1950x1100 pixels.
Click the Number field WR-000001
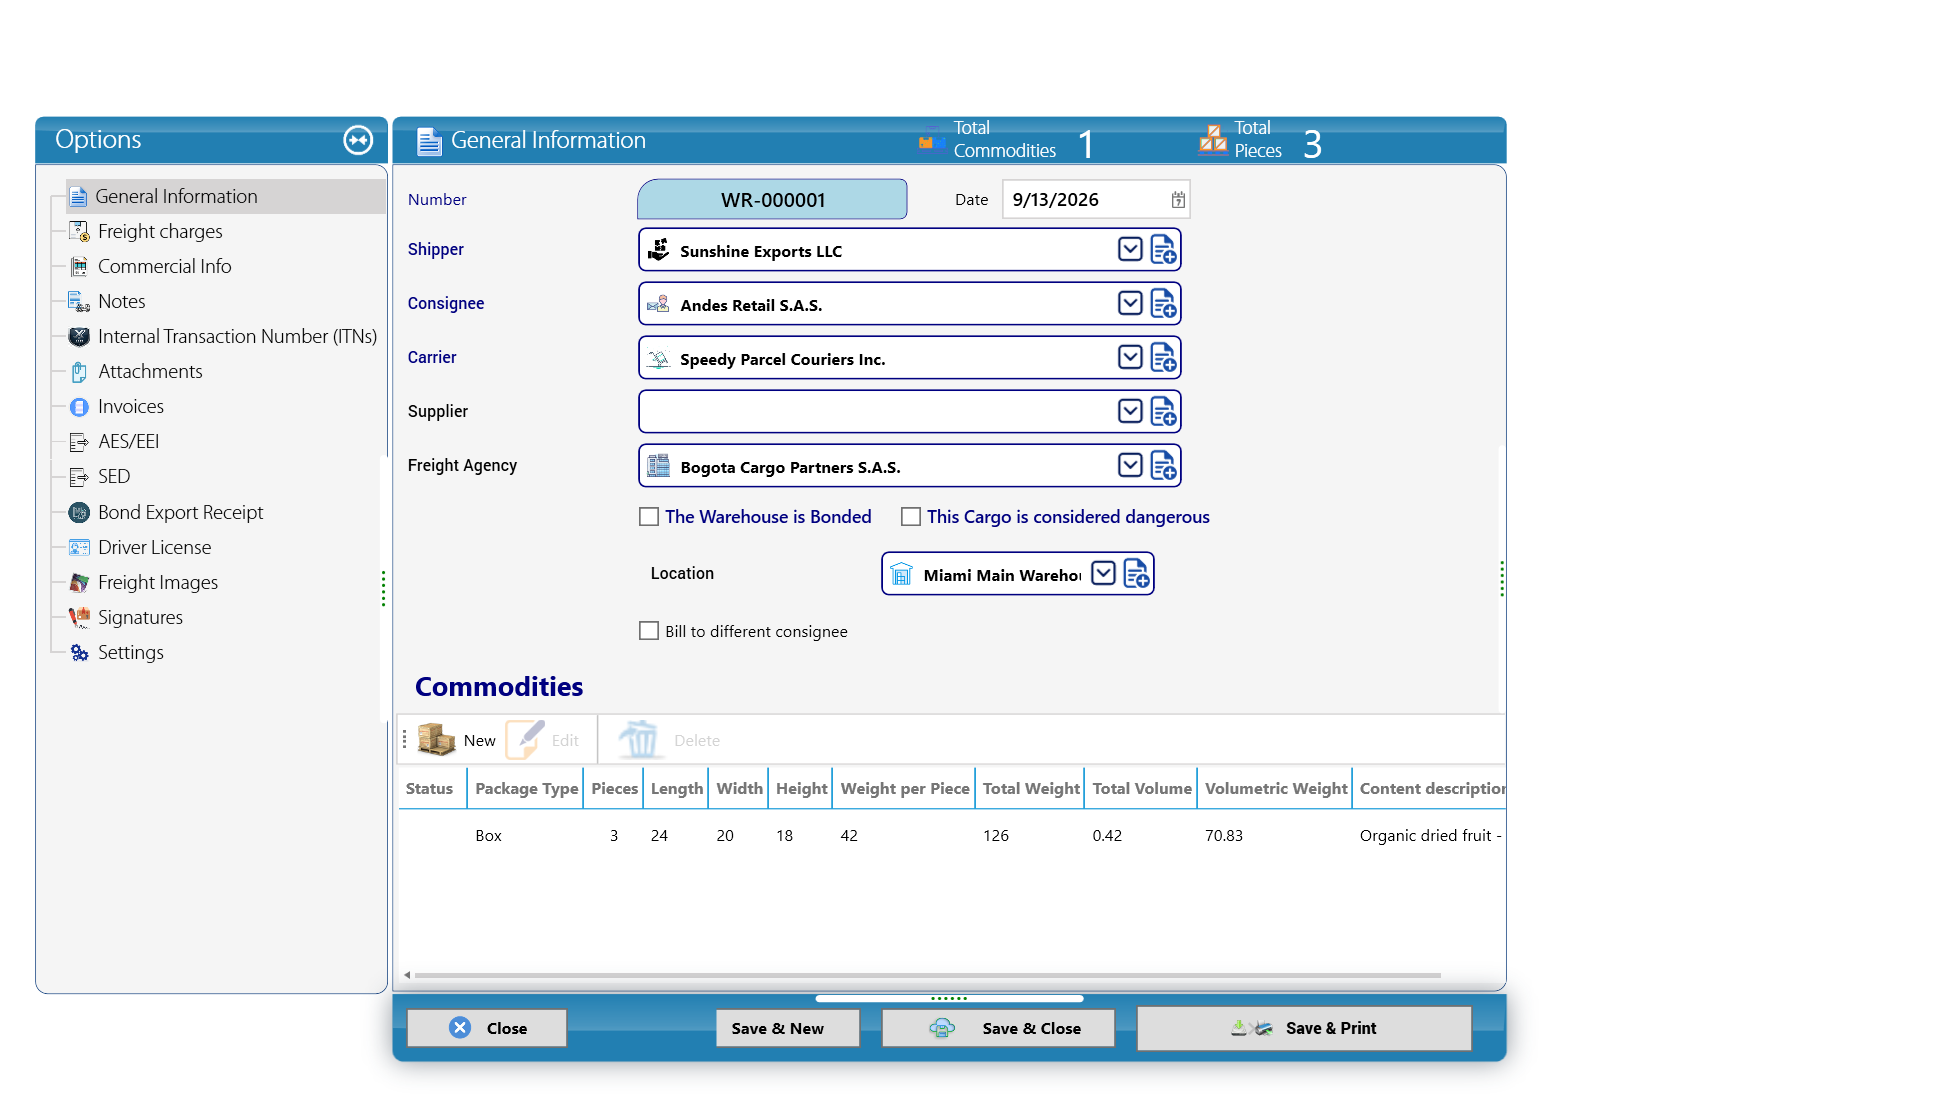pyautogui.click(x=772, y=200)
